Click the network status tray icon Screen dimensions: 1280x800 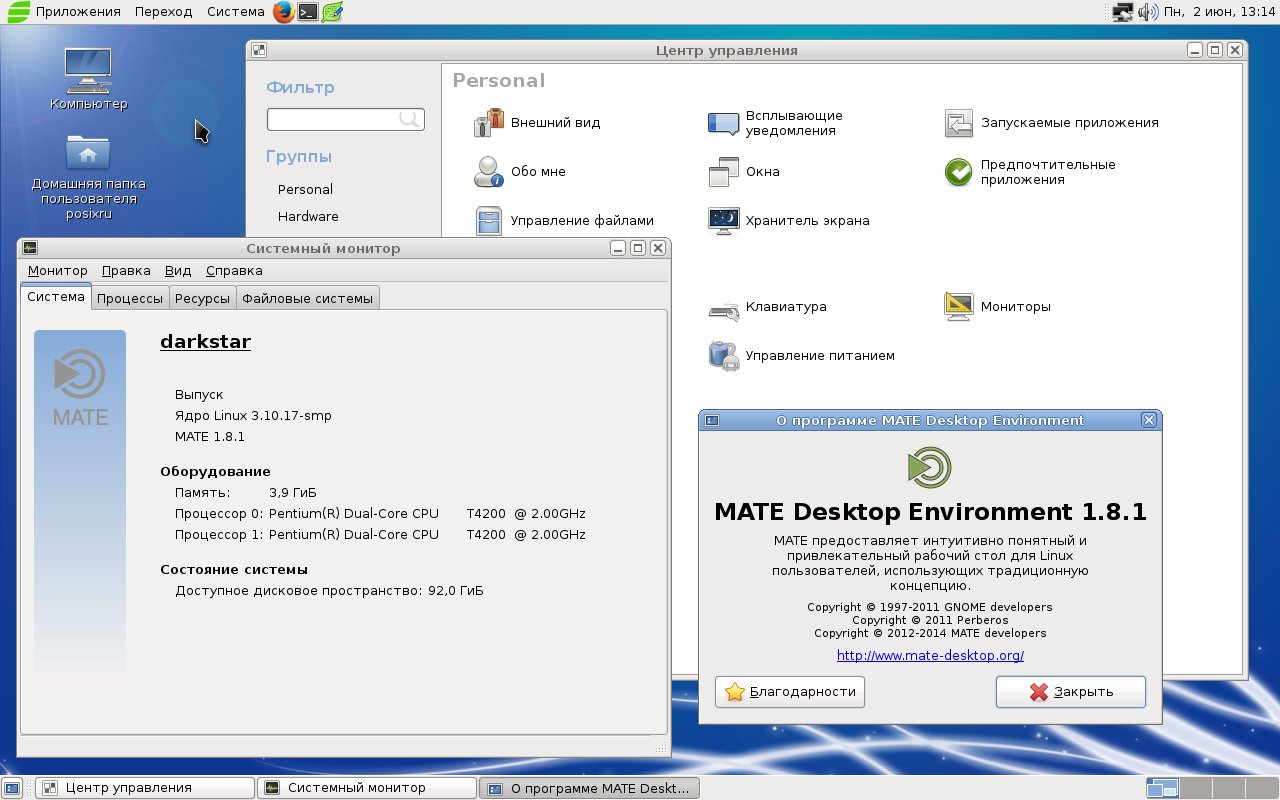point(1123,12)
